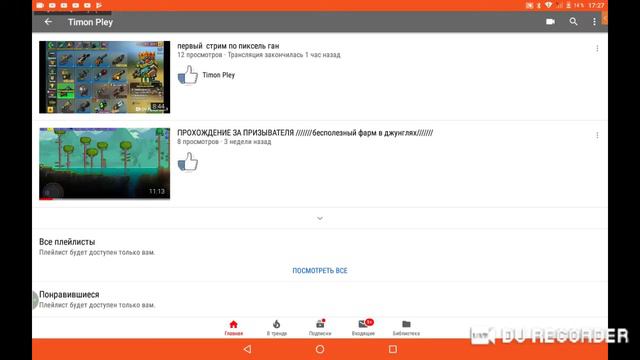
Task: Tap the Android recent apps button
Action: [393, 349]
